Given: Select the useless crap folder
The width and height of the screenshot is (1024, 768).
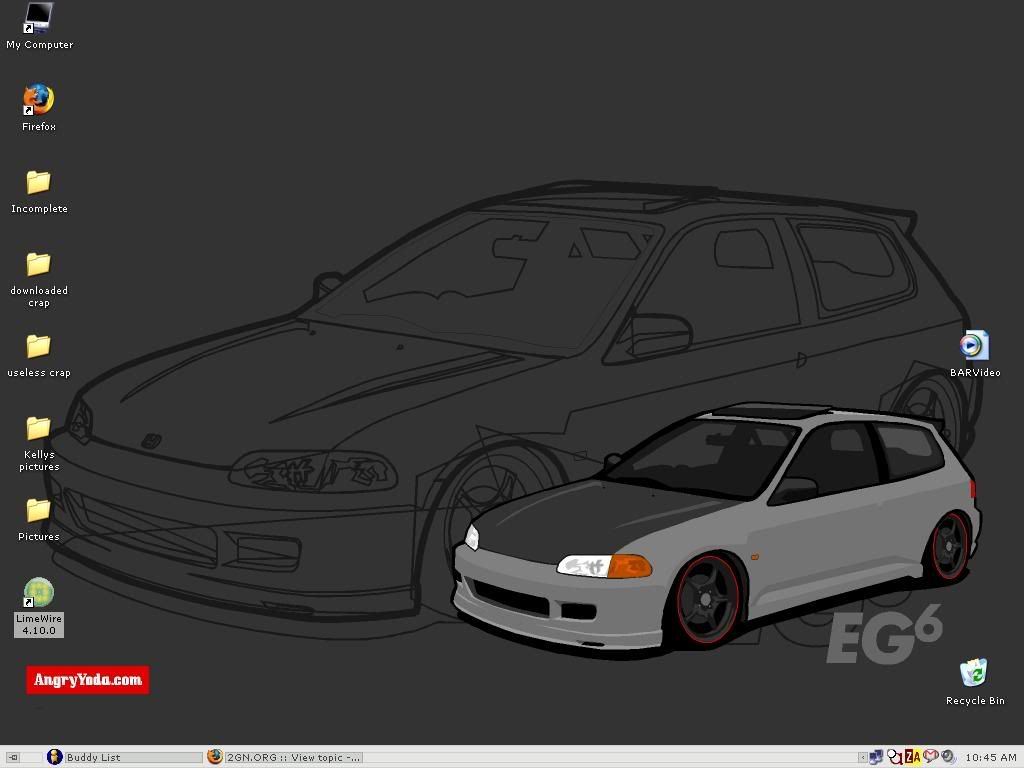Looking at the screenshot, I should pos(39,356).
